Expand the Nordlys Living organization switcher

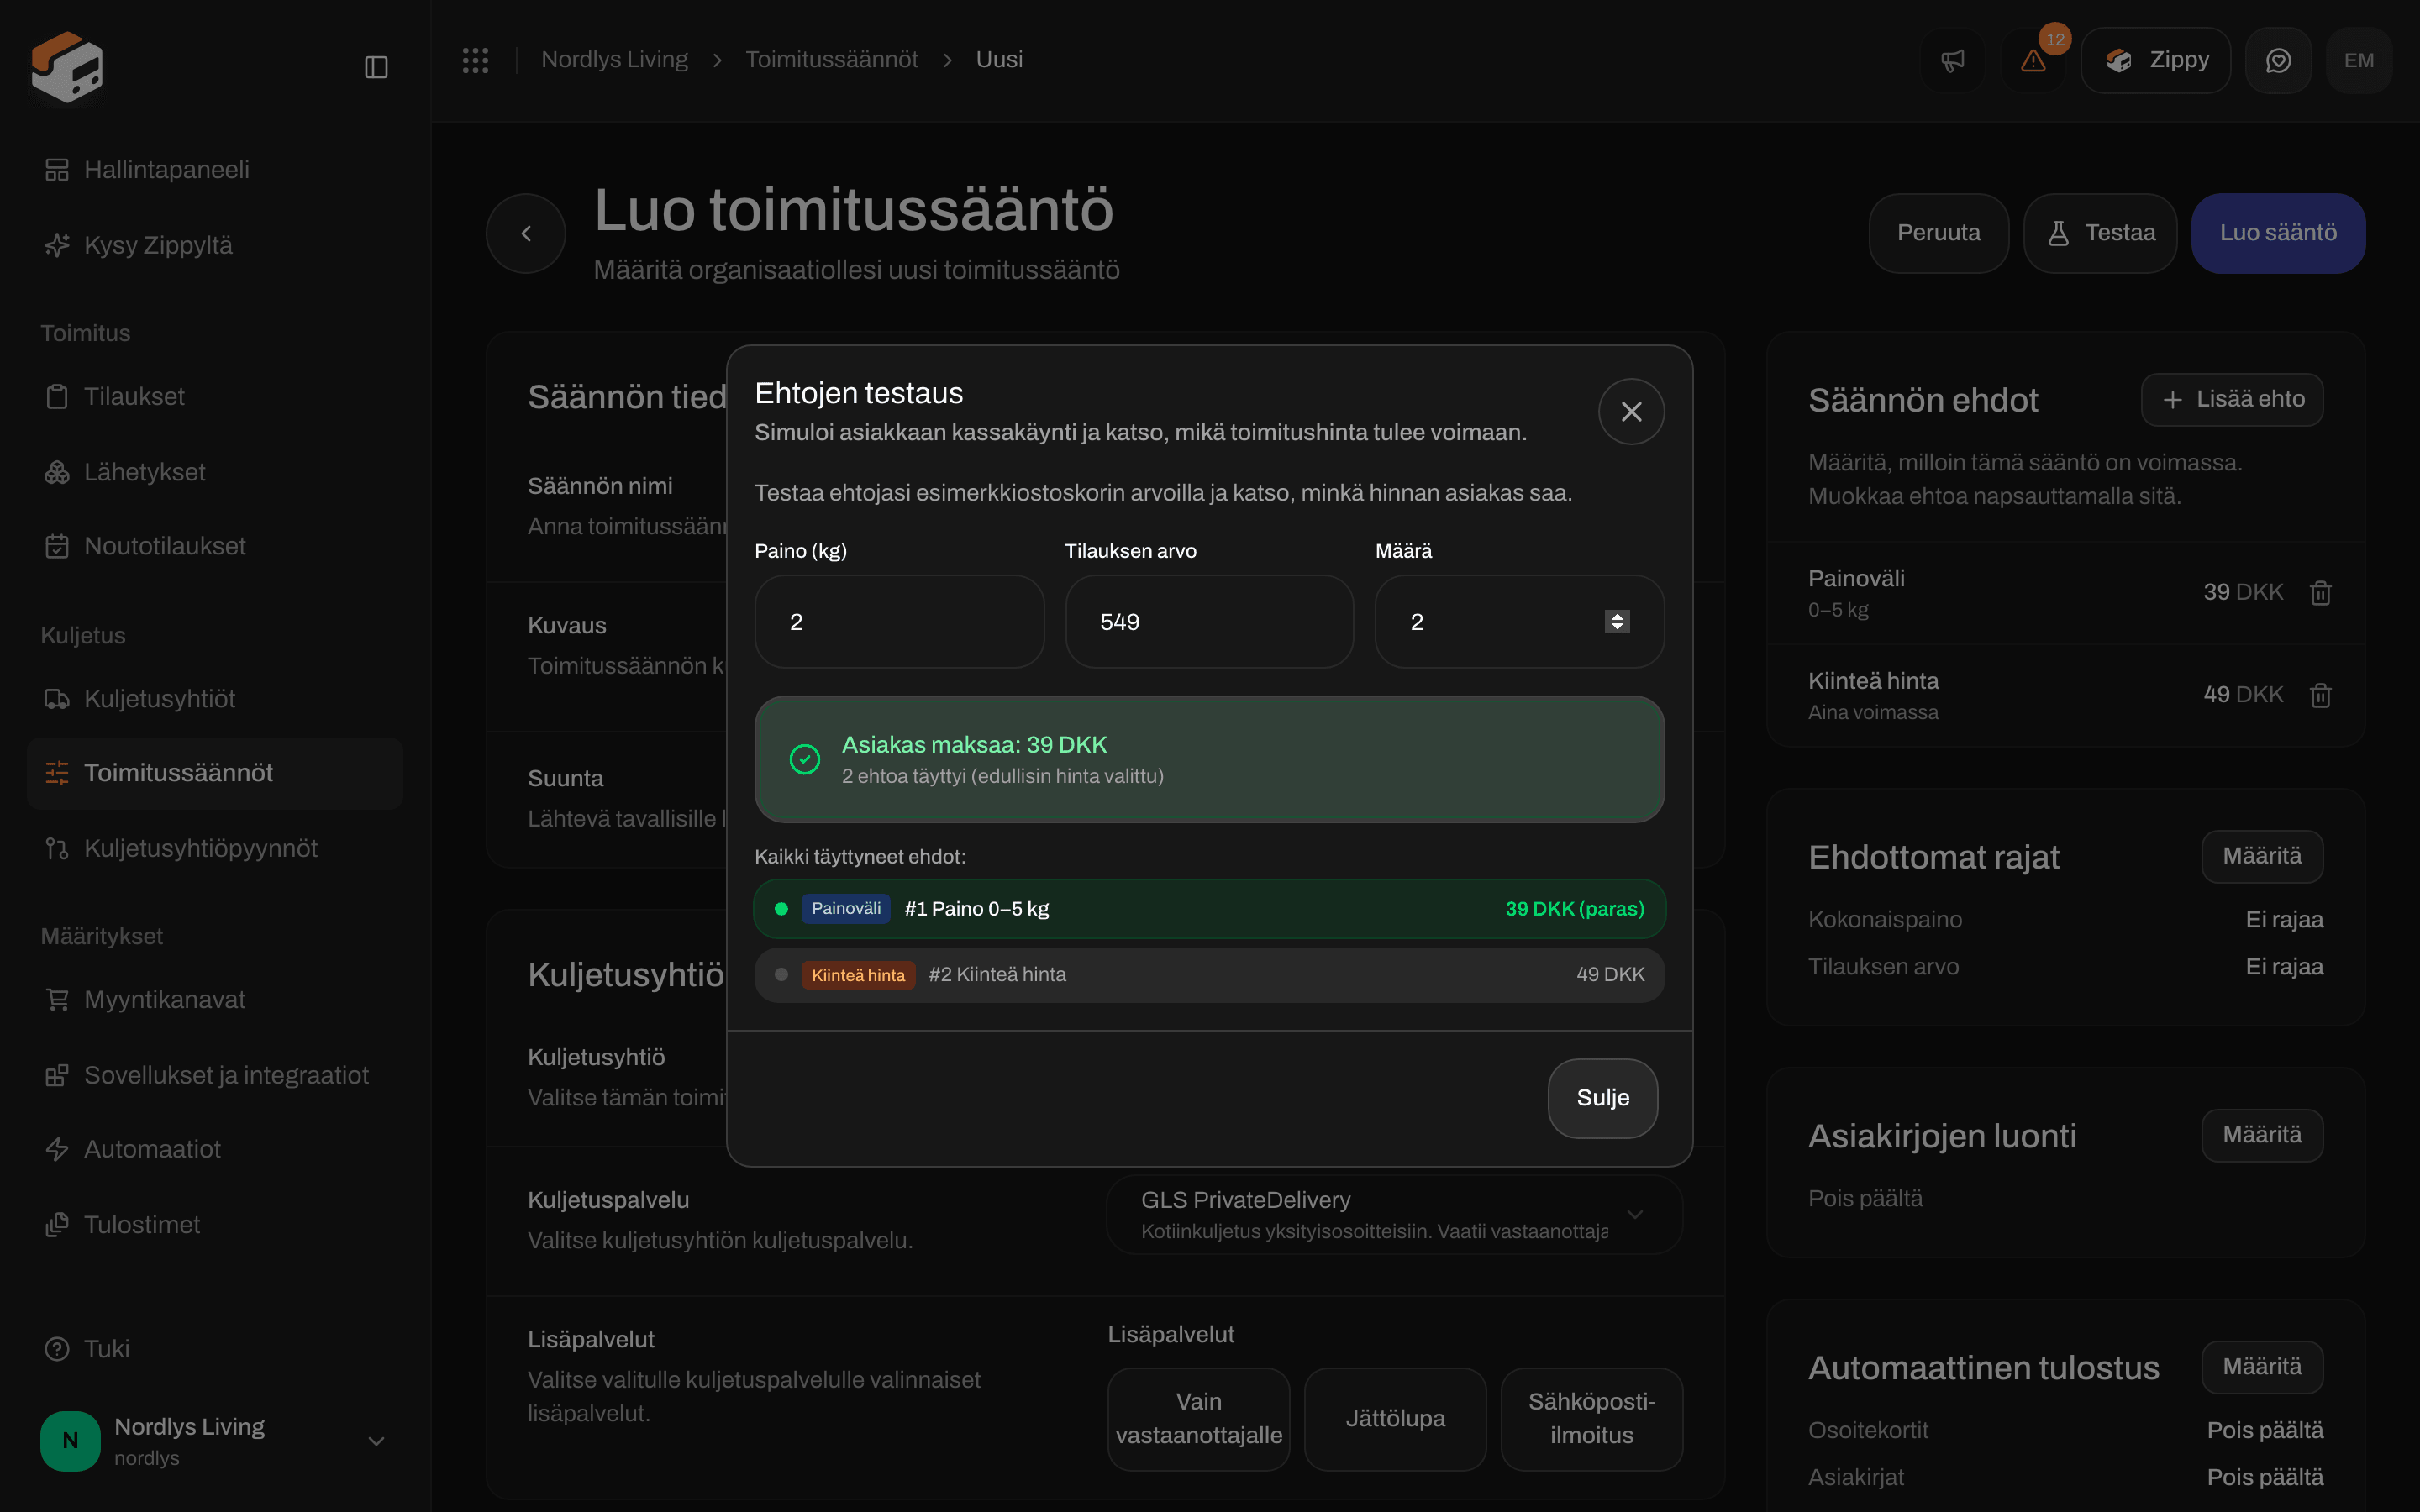[x=215, y=1441]
